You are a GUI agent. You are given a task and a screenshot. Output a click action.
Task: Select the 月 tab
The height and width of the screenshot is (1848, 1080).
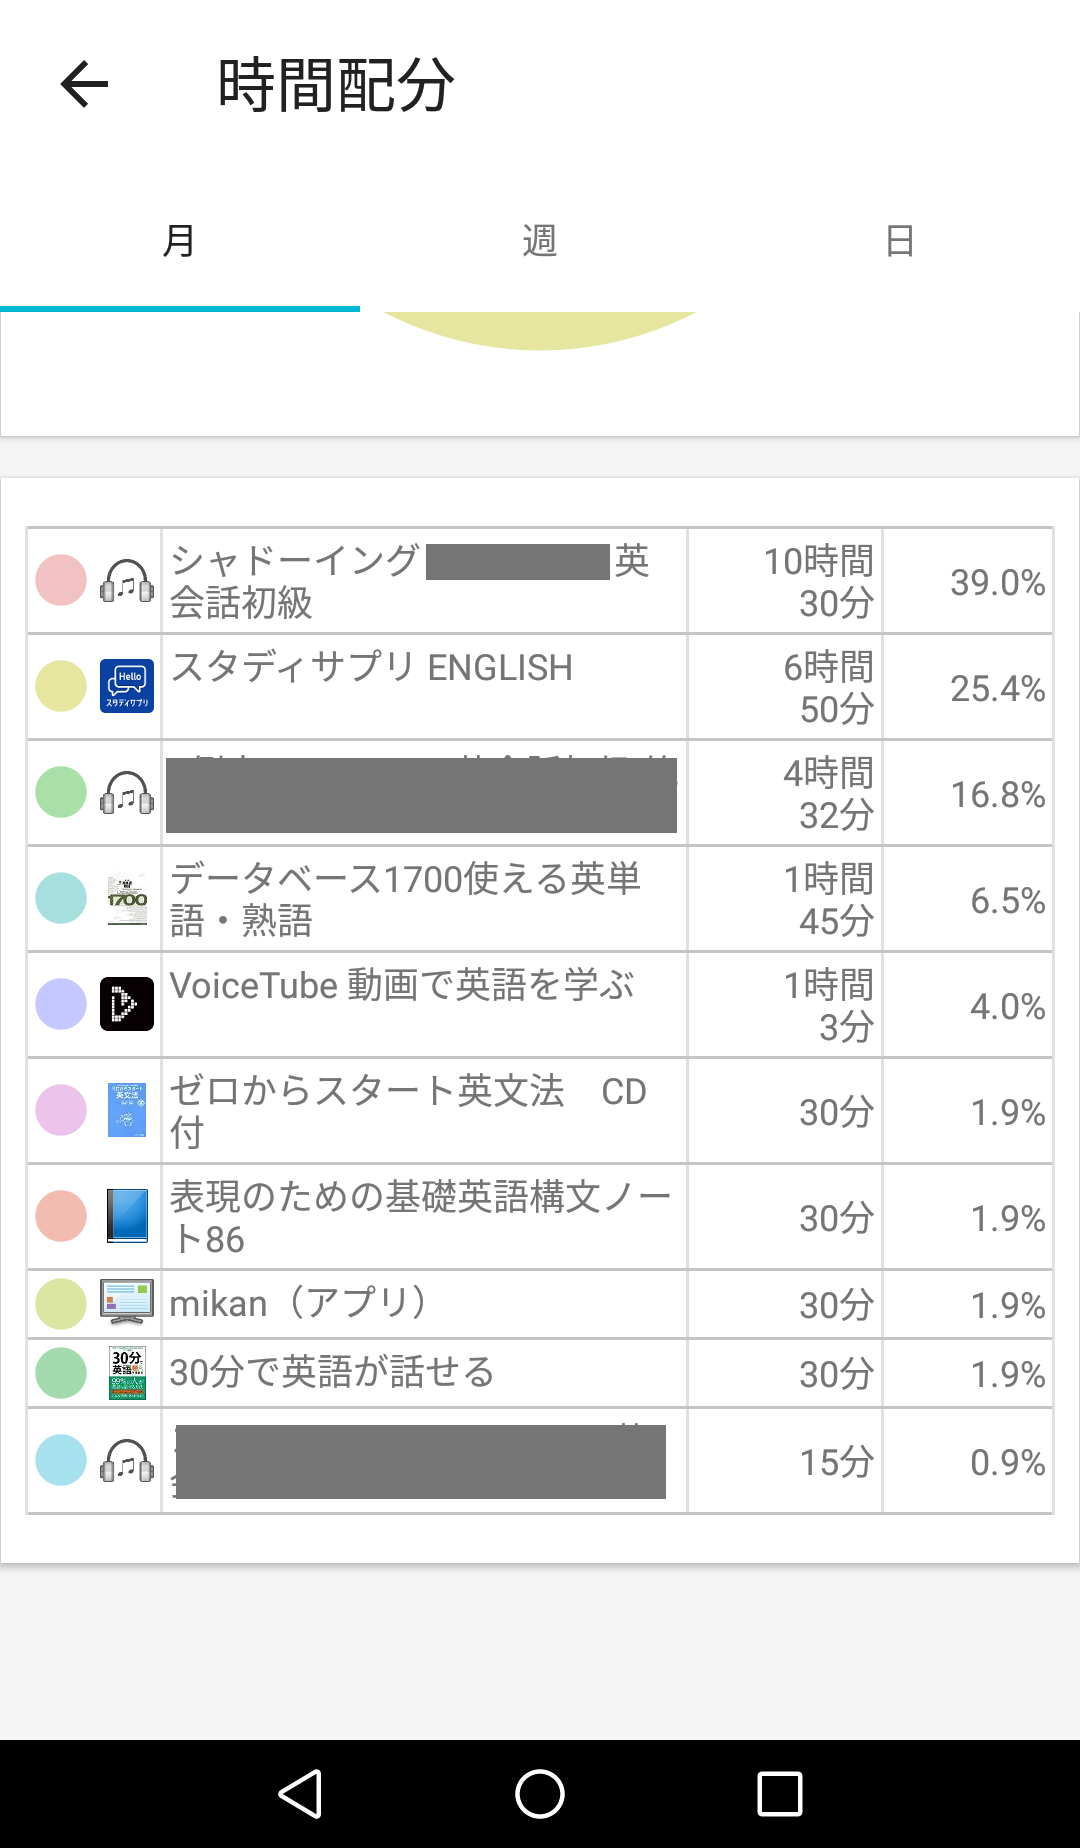180,241
